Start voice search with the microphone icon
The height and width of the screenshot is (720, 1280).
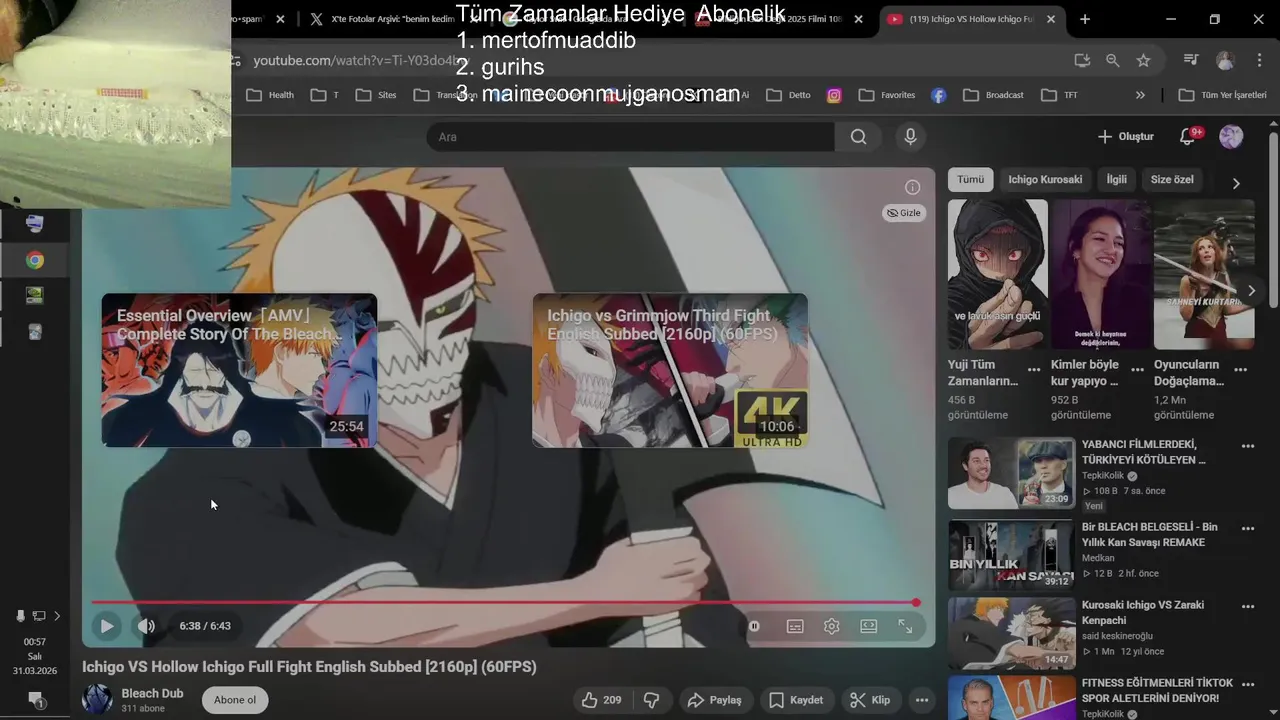pos(910,137)
